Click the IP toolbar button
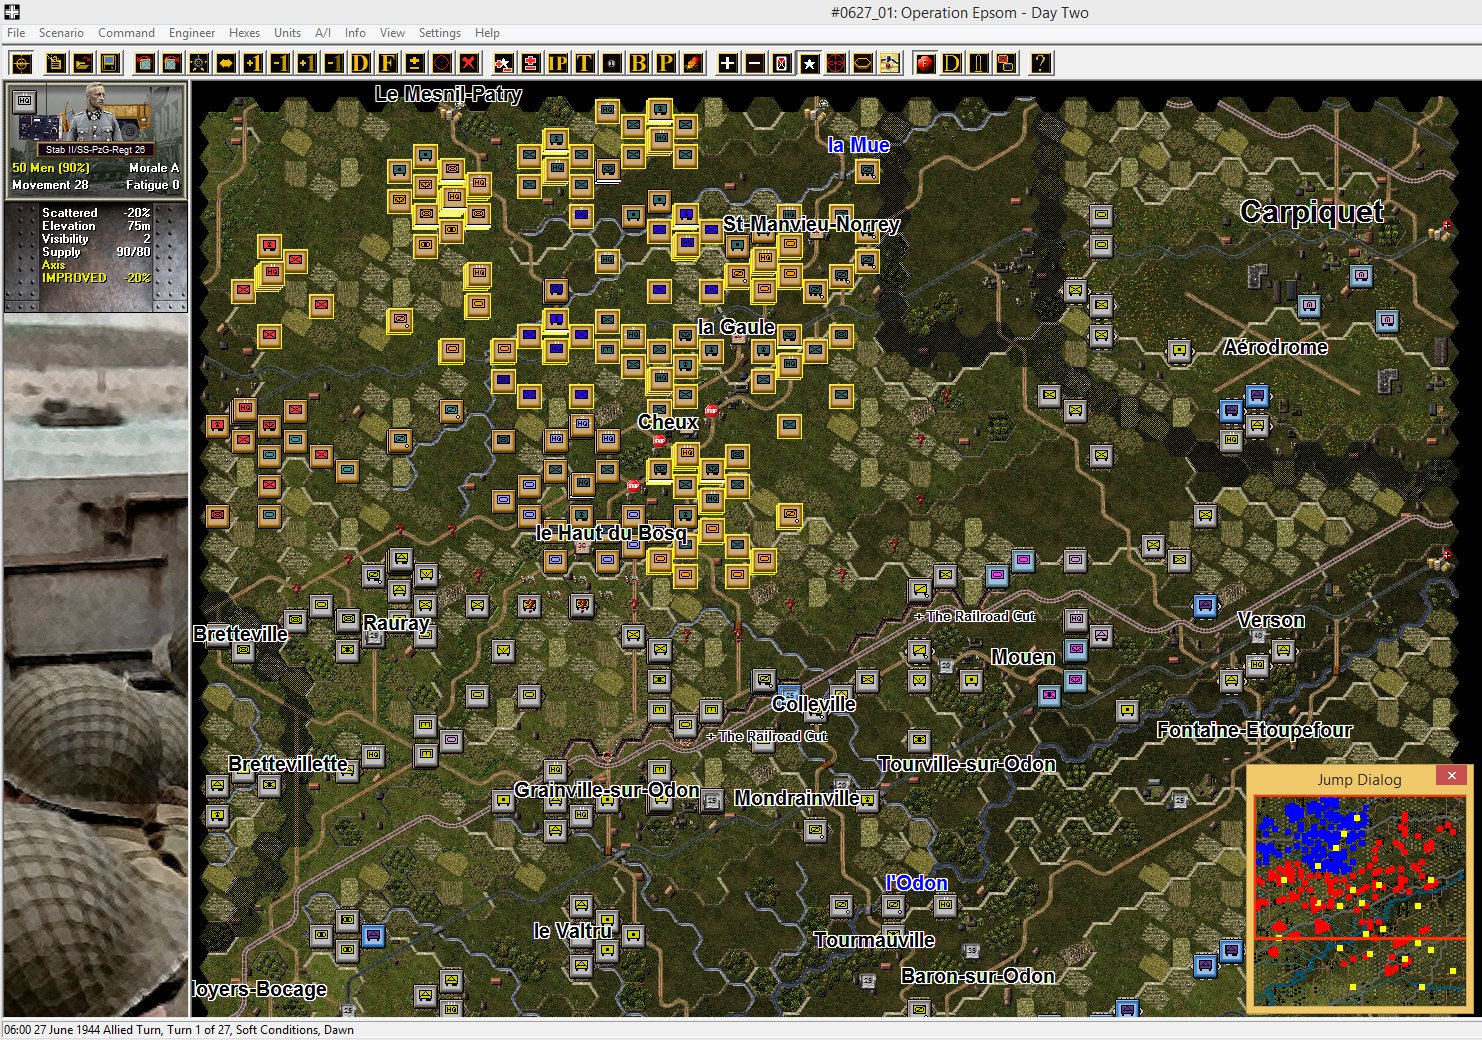The image size is (1482, 1040). (557, 63)
